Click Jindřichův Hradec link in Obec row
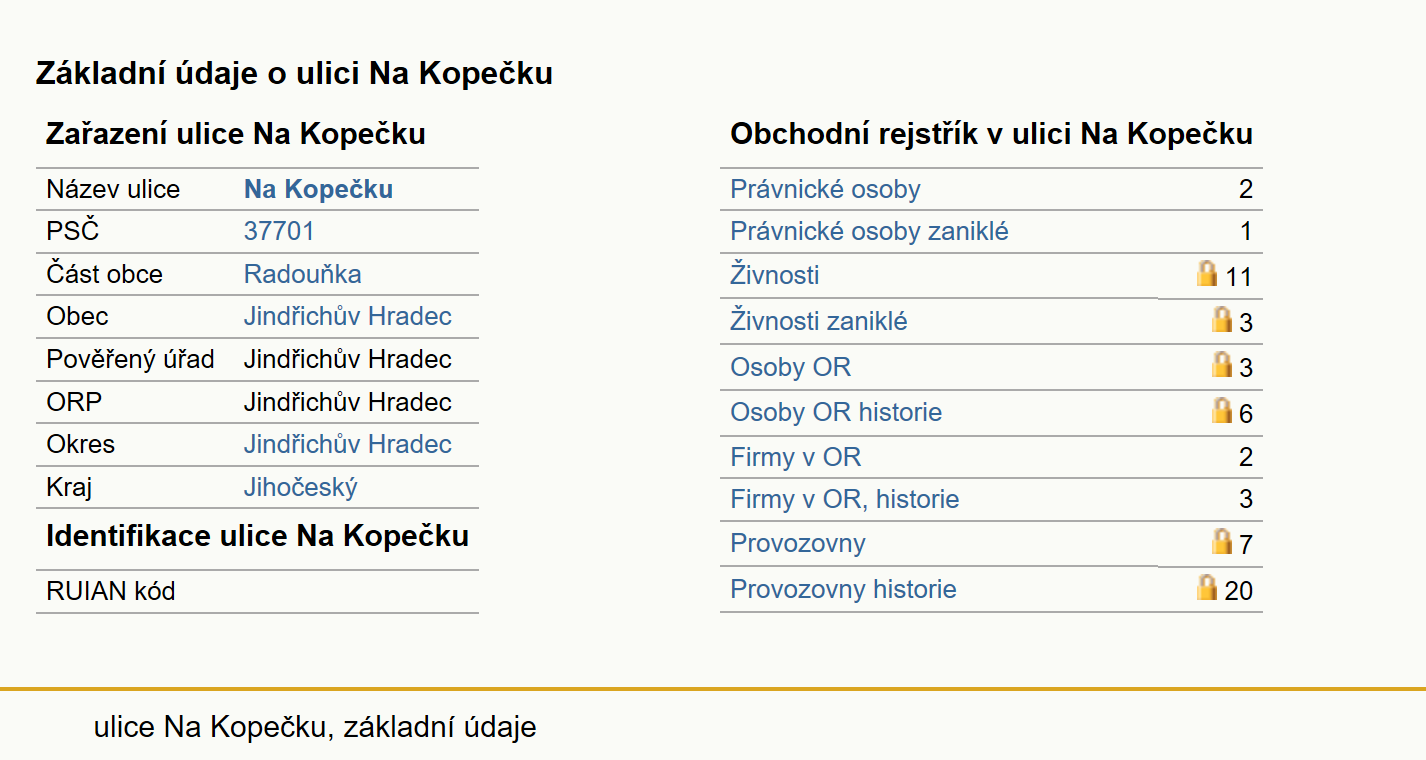This screenshot has height=760, width=1426. pyautogui.click(x=347, y=316)
